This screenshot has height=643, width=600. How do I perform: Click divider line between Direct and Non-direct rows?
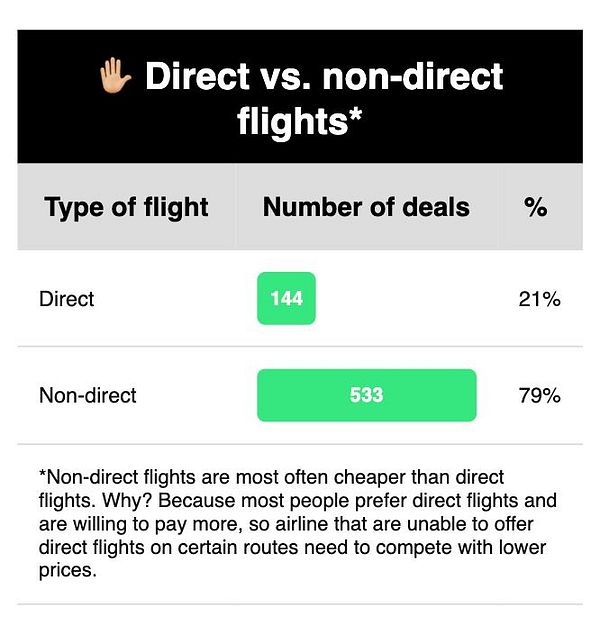click(299, 347)
